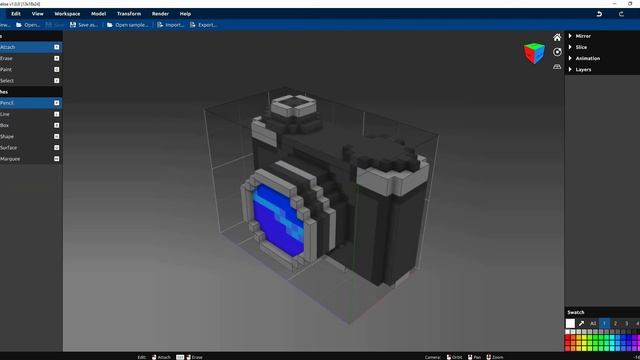Click the Undo arrow icon

click(x=599, y=14)
